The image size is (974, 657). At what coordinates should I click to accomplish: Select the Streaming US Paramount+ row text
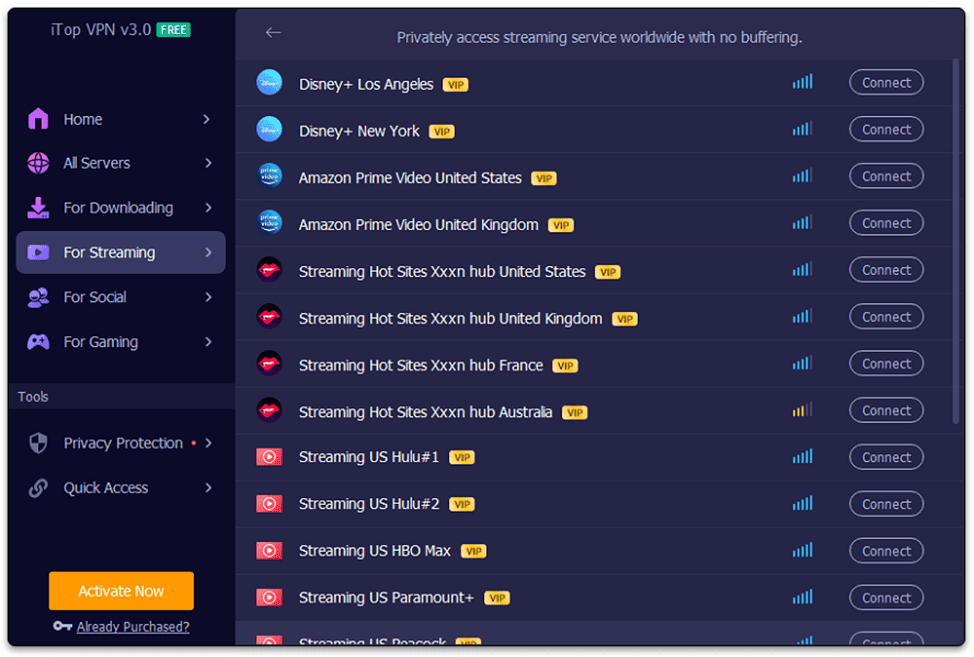[386, 597]
